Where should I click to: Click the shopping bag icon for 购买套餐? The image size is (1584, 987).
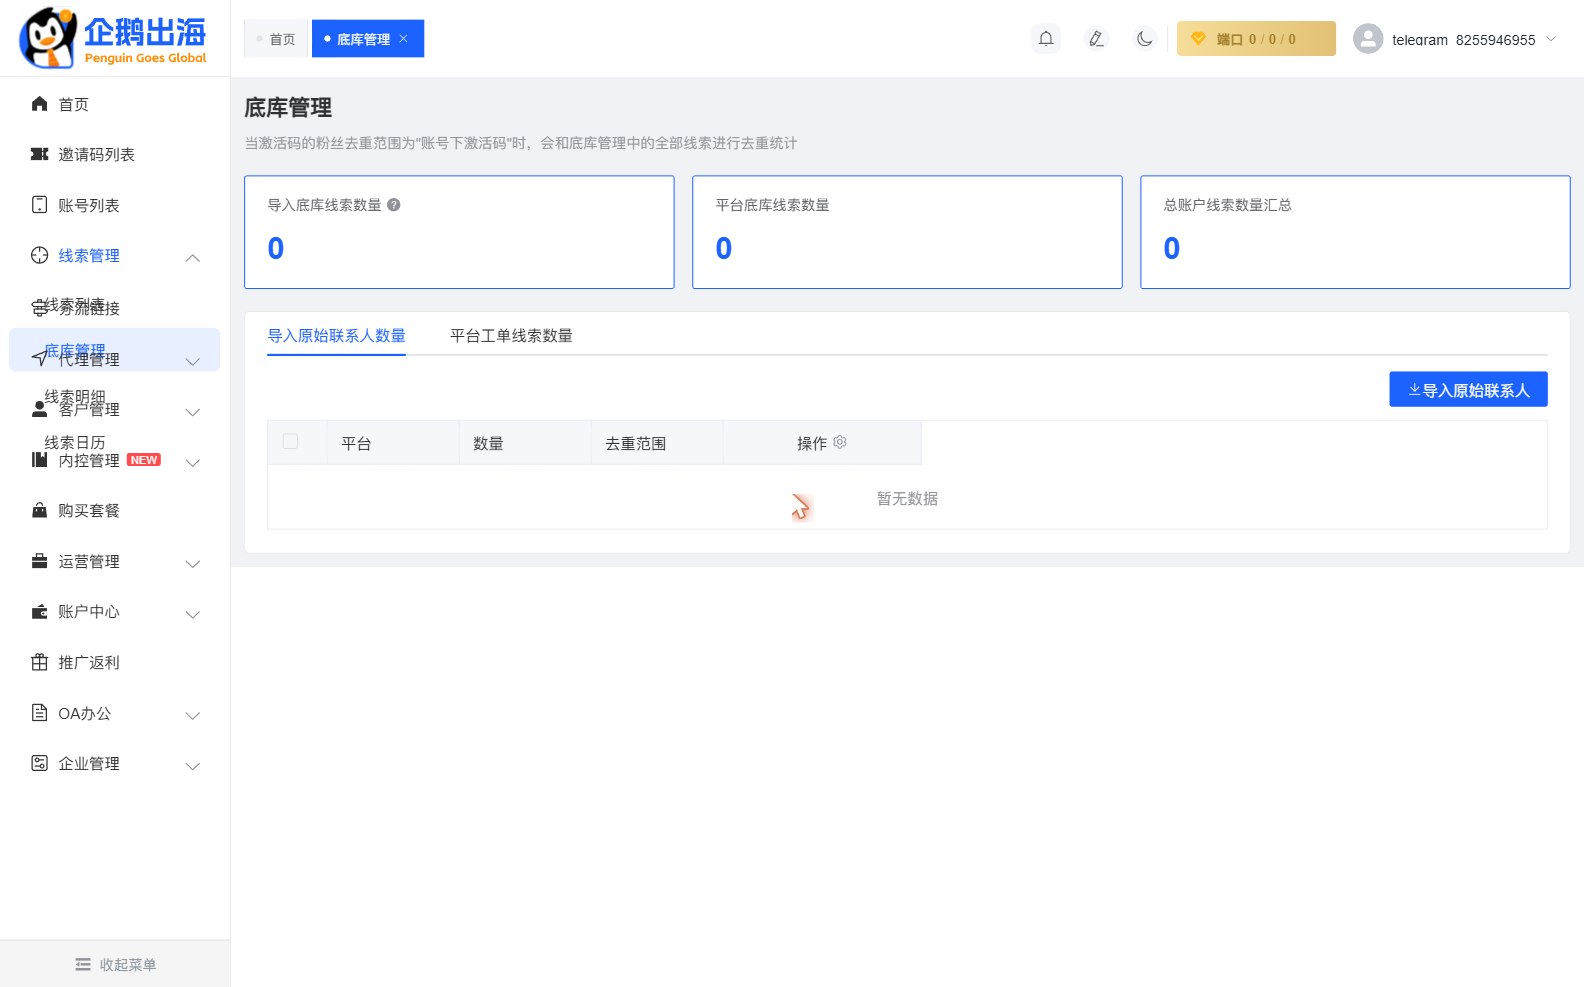point(40,510)
